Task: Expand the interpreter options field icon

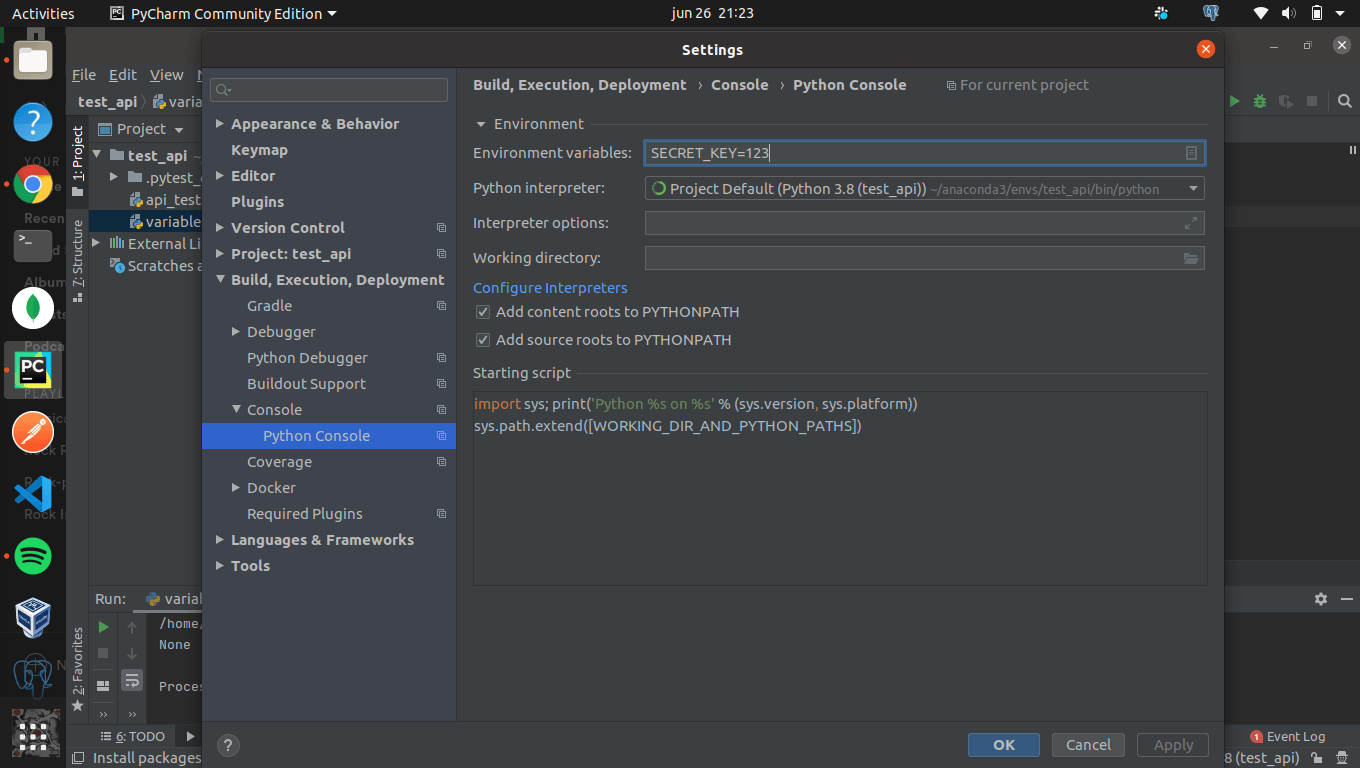Action: pyautogui.click(x=1191, y=223)
